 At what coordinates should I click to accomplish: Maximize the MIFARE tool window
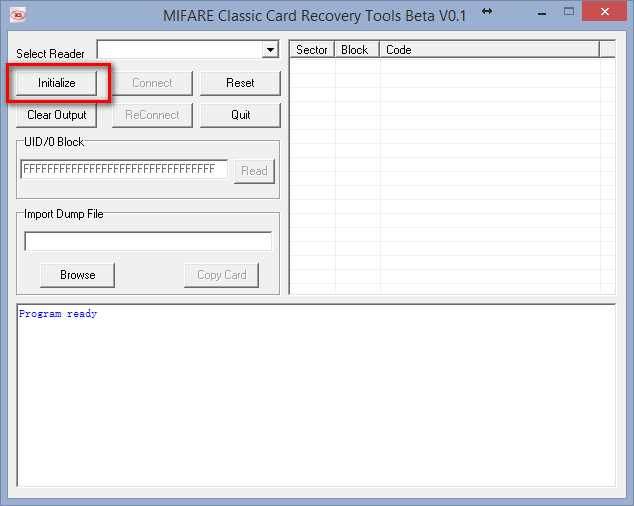click(568, 12)
